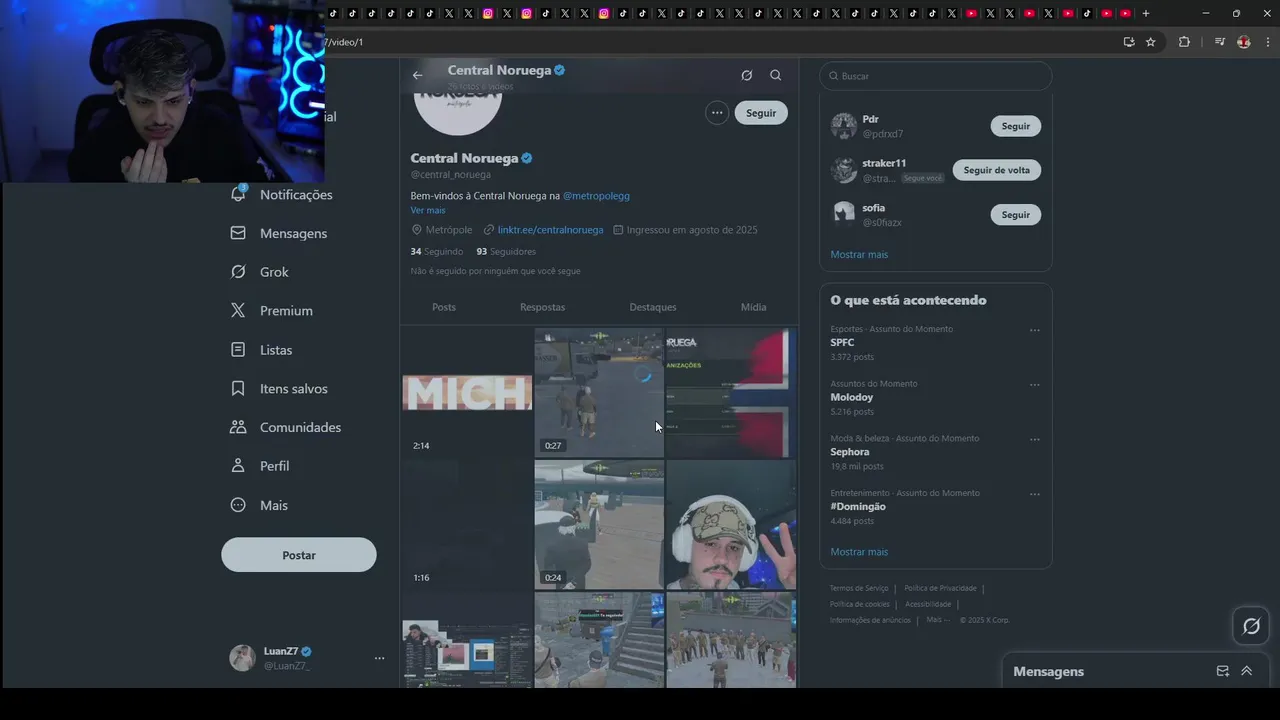Image resolution: width=1280 pixels, height=720 pixels.
Task: Expand the footer Mais ··· menu
Action: 938,620
